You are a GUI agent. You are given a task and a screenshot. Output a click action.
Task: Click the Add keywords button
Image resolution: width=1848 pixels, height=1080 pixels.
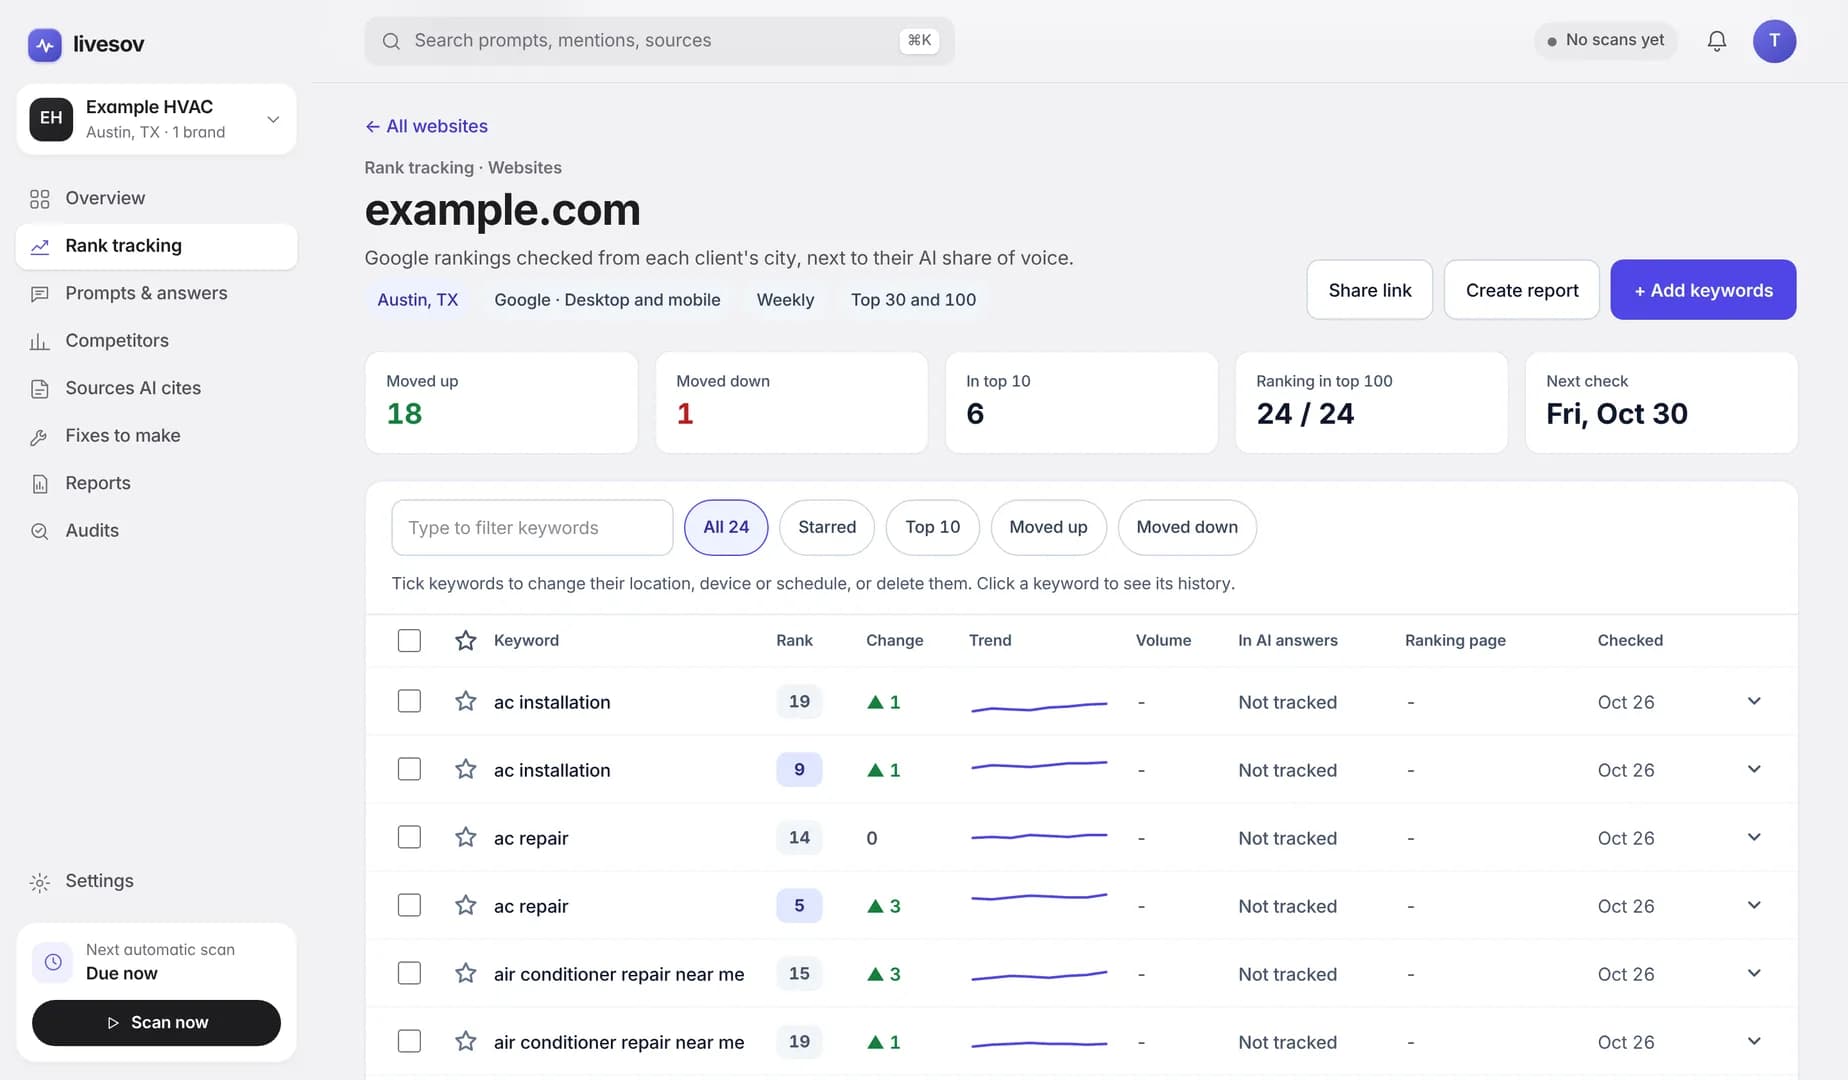point(1703,290)
